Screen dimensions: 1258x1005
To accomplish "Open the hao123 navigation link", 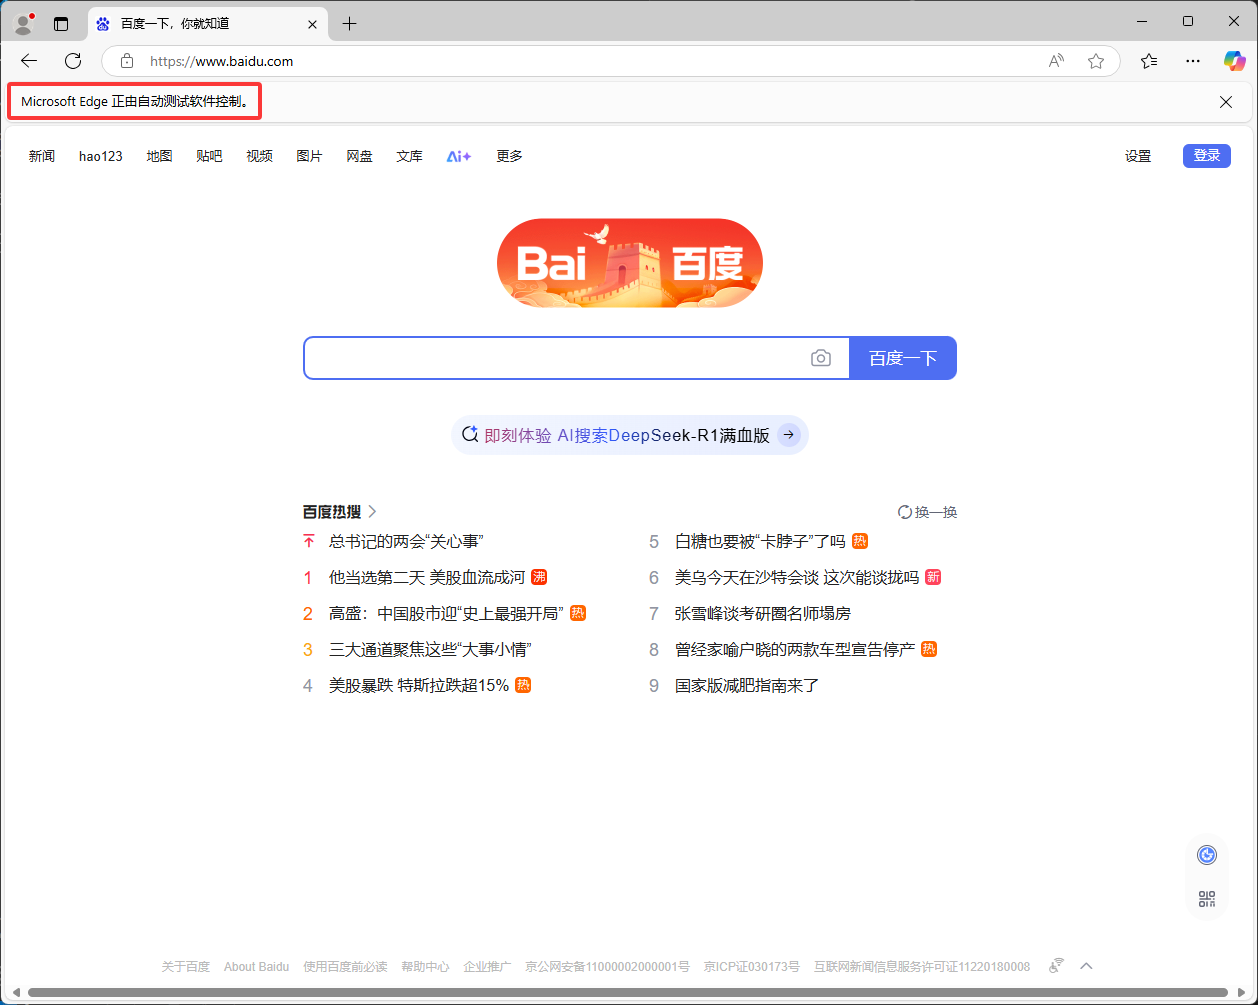I will (x=101, y=156).
